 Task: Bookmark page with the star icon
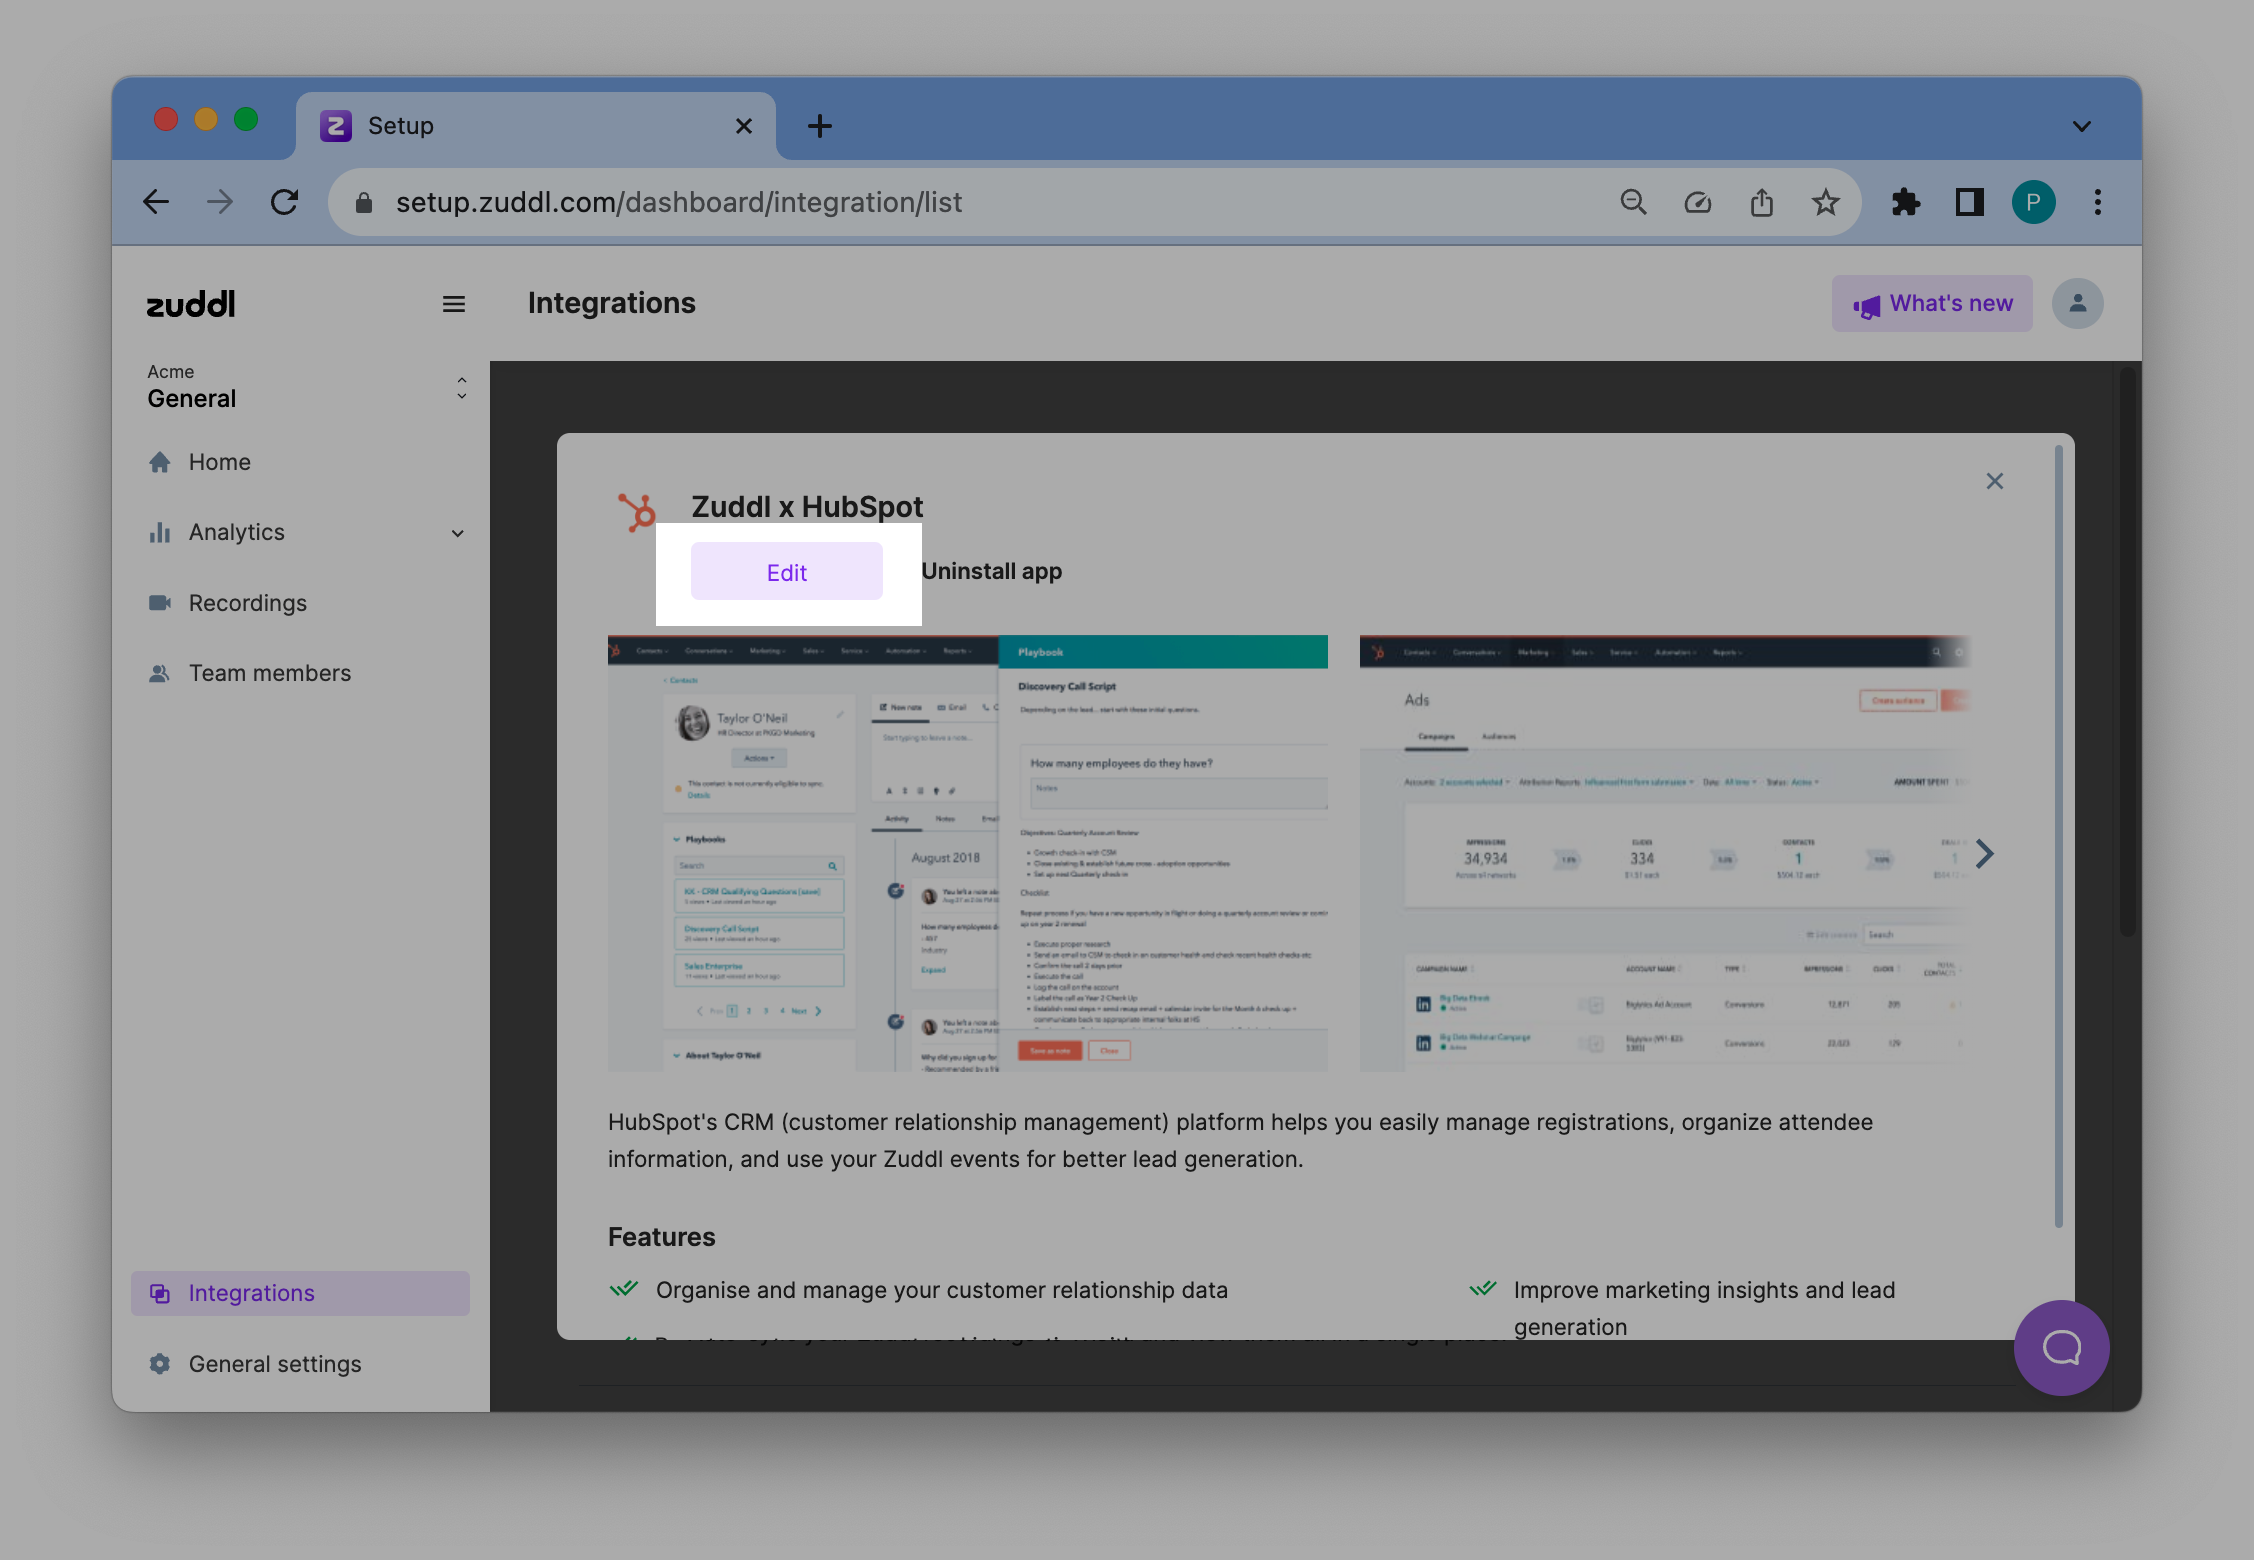(x=1825, y=203)
